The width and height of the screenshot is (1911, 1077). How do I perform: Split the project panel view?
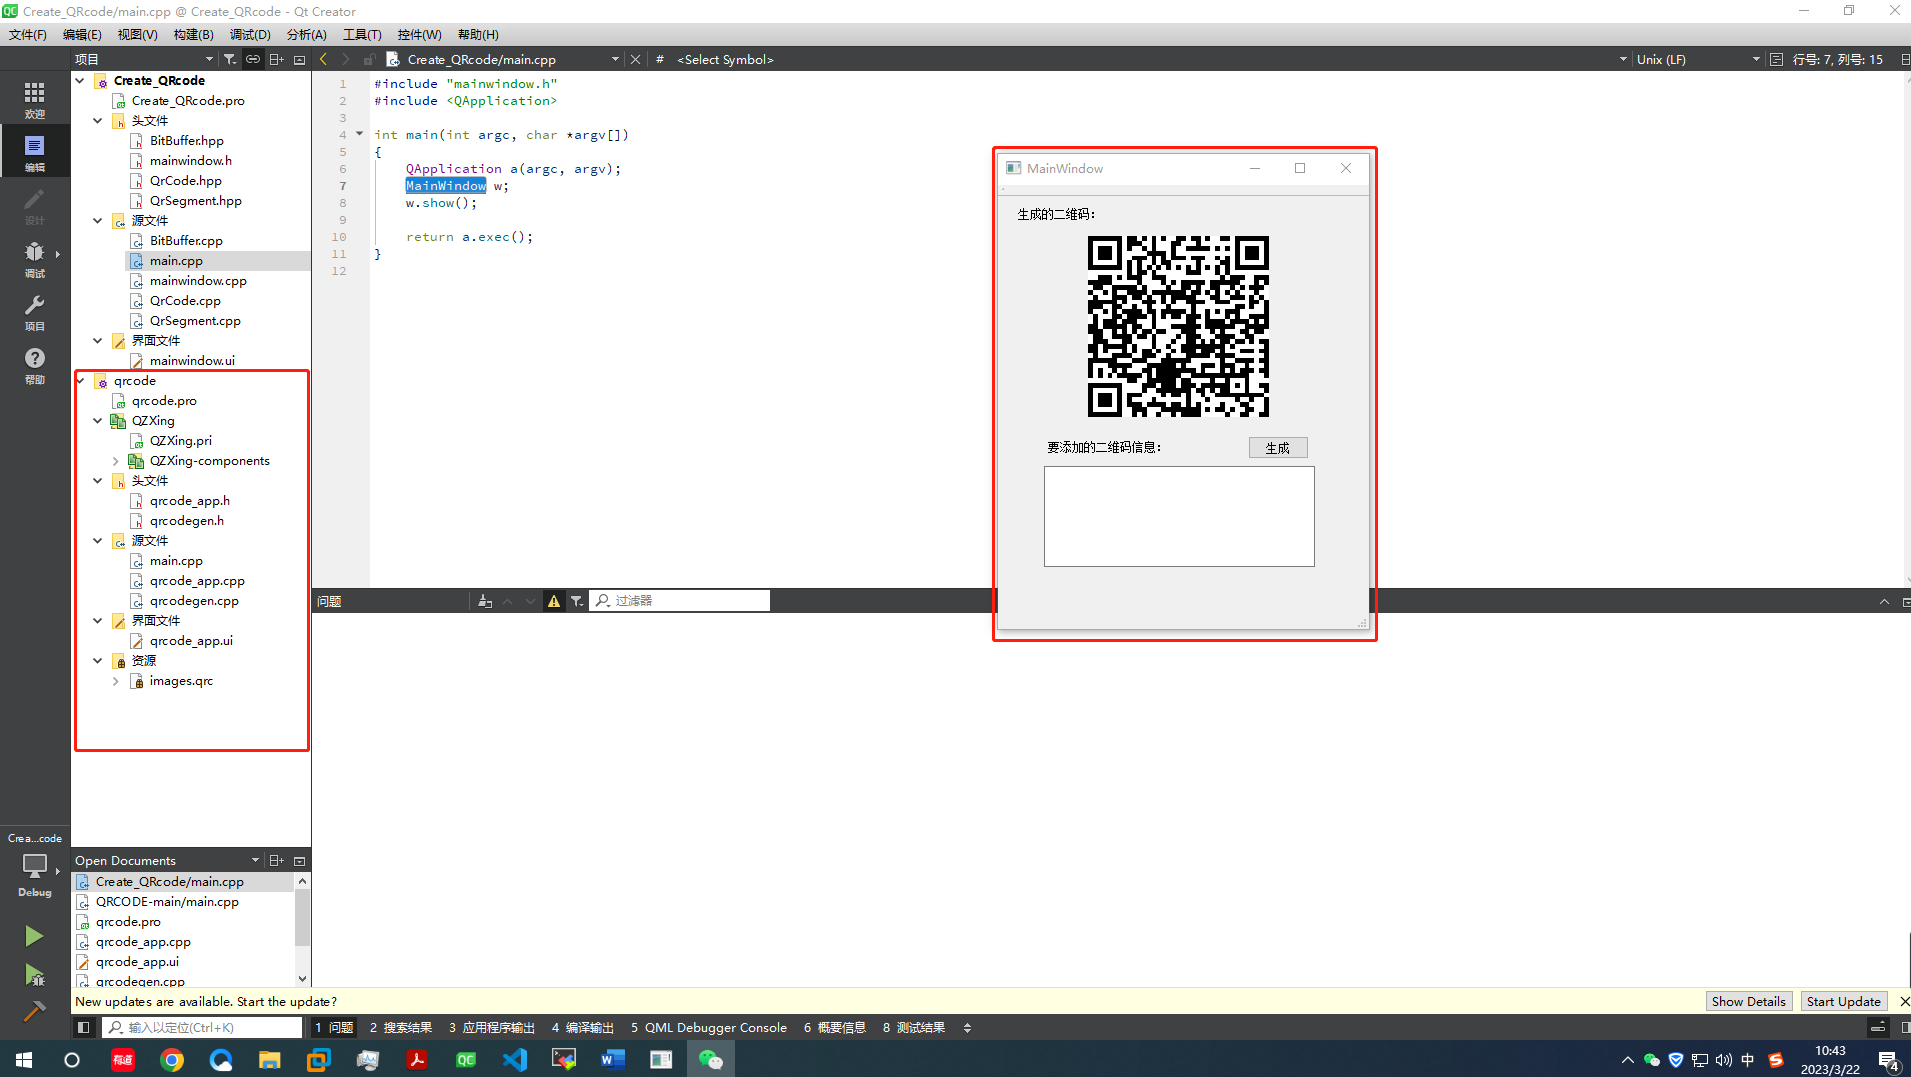pos(277,59)
